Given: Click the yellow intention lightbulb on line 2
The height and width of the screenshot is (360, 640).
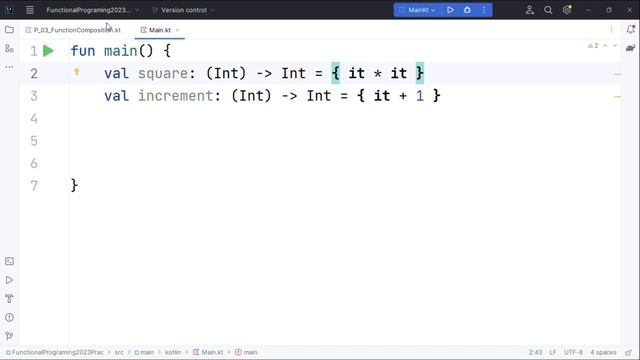Looking at the screenshot, I should (x=77, y=72).
